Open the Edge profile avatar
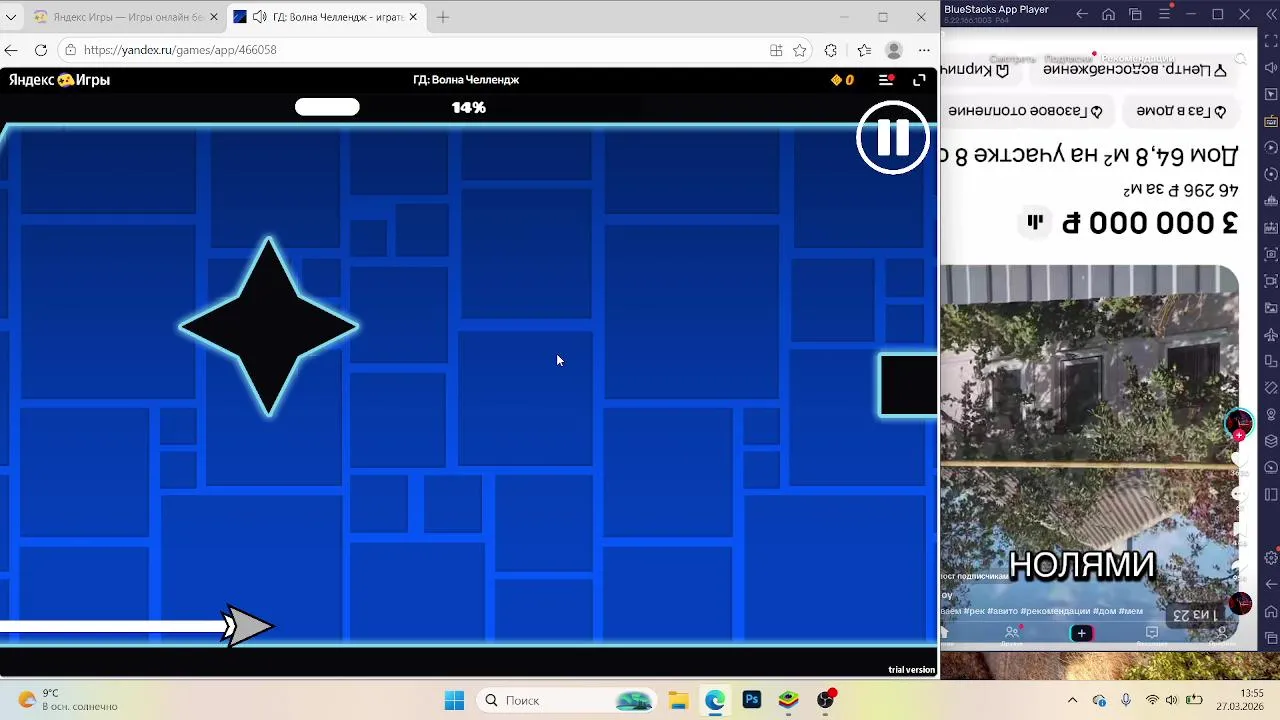This screenshot has height=720, width=1280. point(894,50)
